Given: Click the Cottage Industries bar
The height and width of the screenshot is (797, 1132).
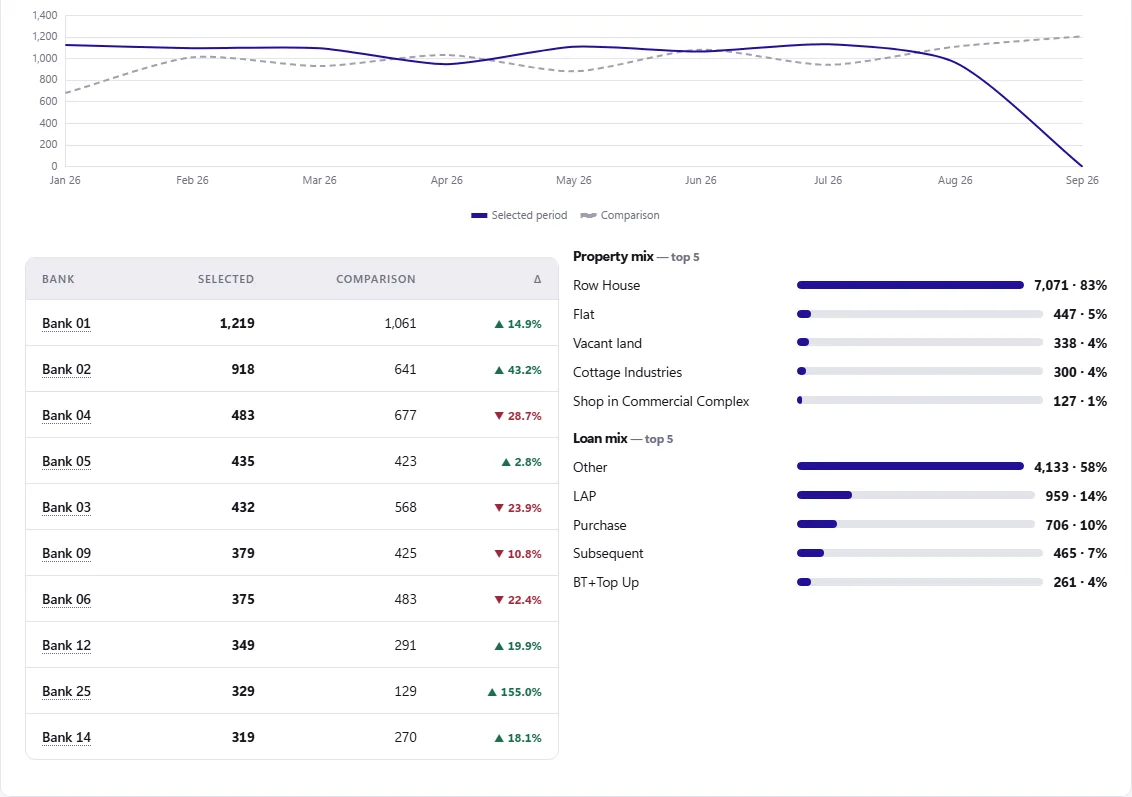Looking at the screenshot, I should pos(920,371).
